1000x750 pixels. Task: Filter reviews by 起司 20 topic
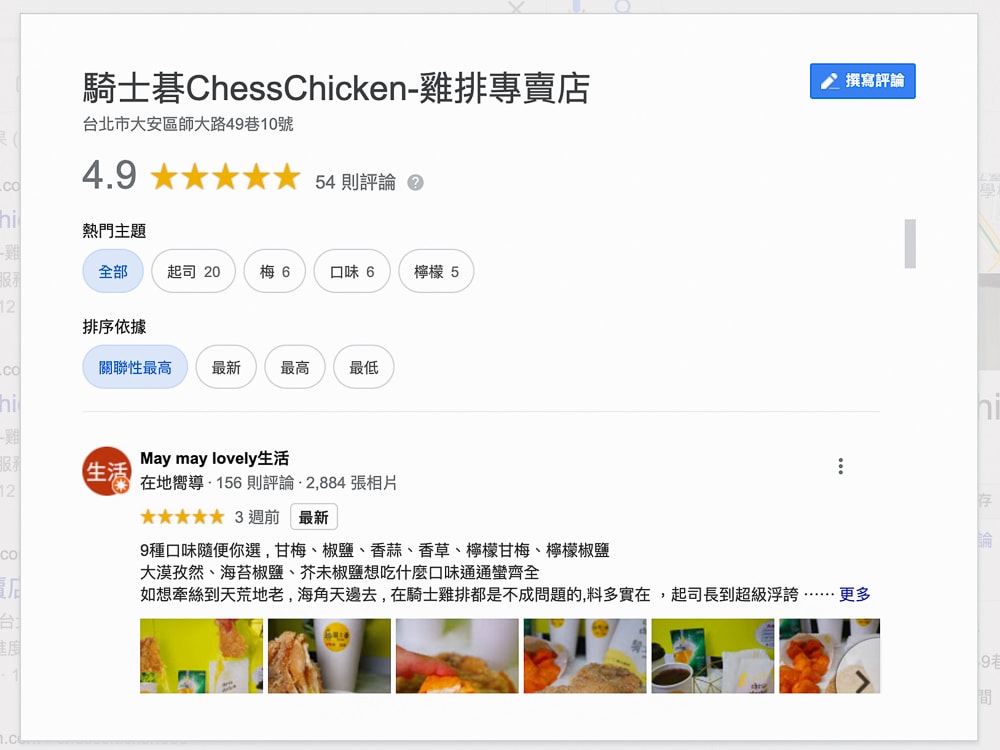click(x=193, y=271)
